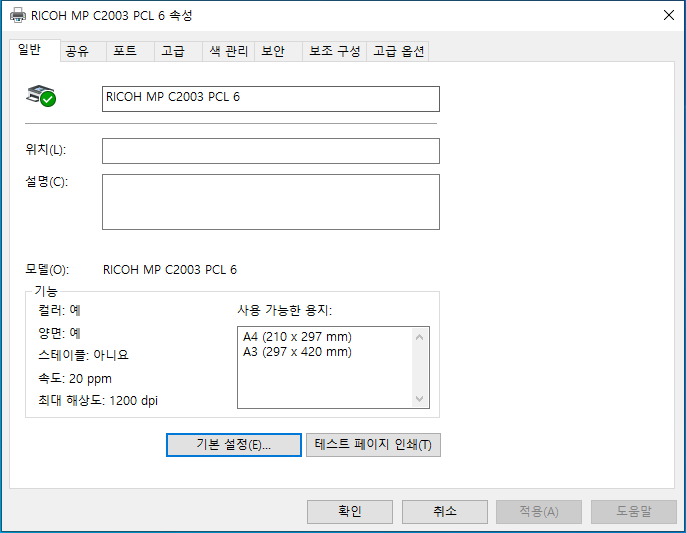Image resolution: width=686 pixels, height=533 pixels.
Task: Click the printer status icon with green check
Action: pos(41,96)
